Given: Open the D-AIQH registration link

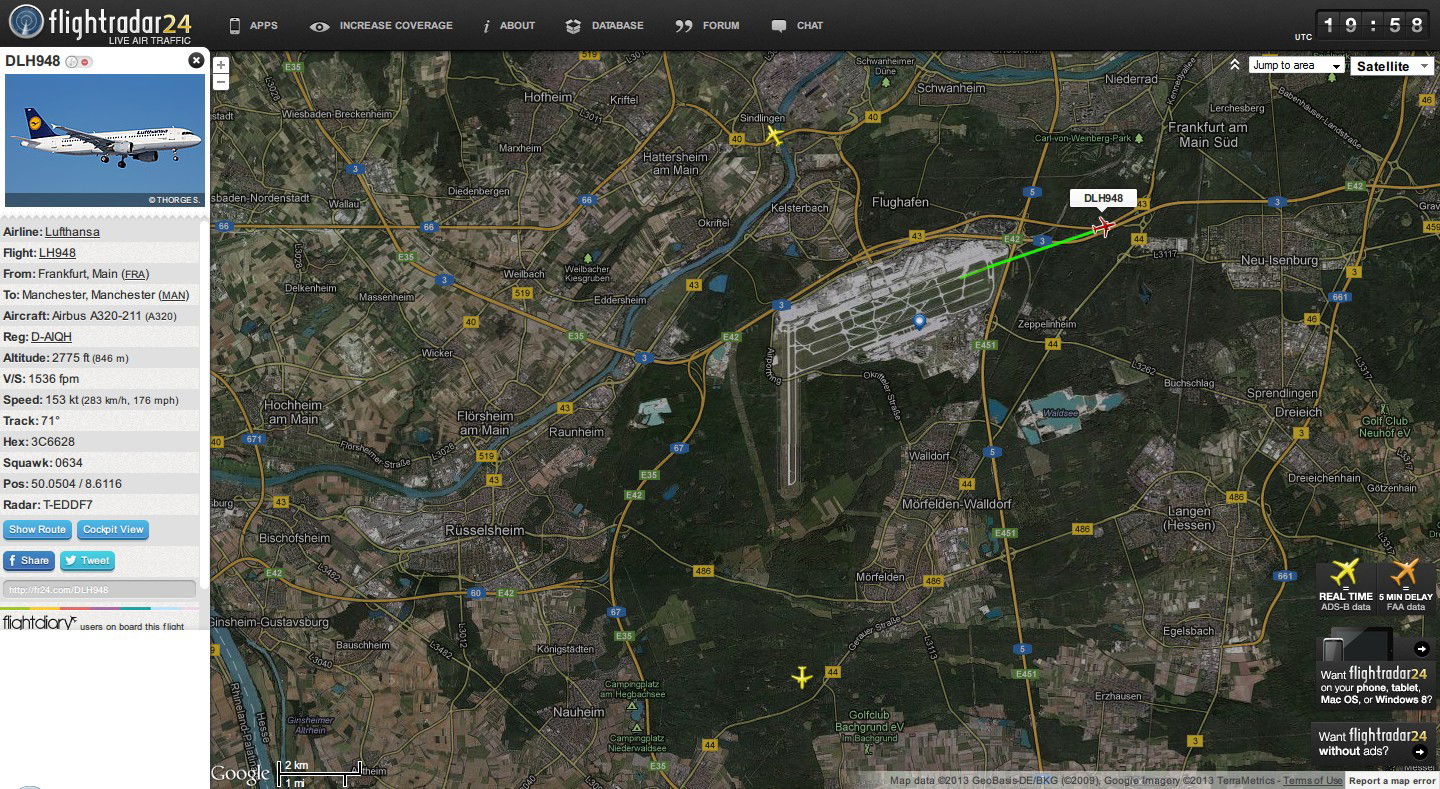Looking at the screenshot, I should [x=51, y=337].
